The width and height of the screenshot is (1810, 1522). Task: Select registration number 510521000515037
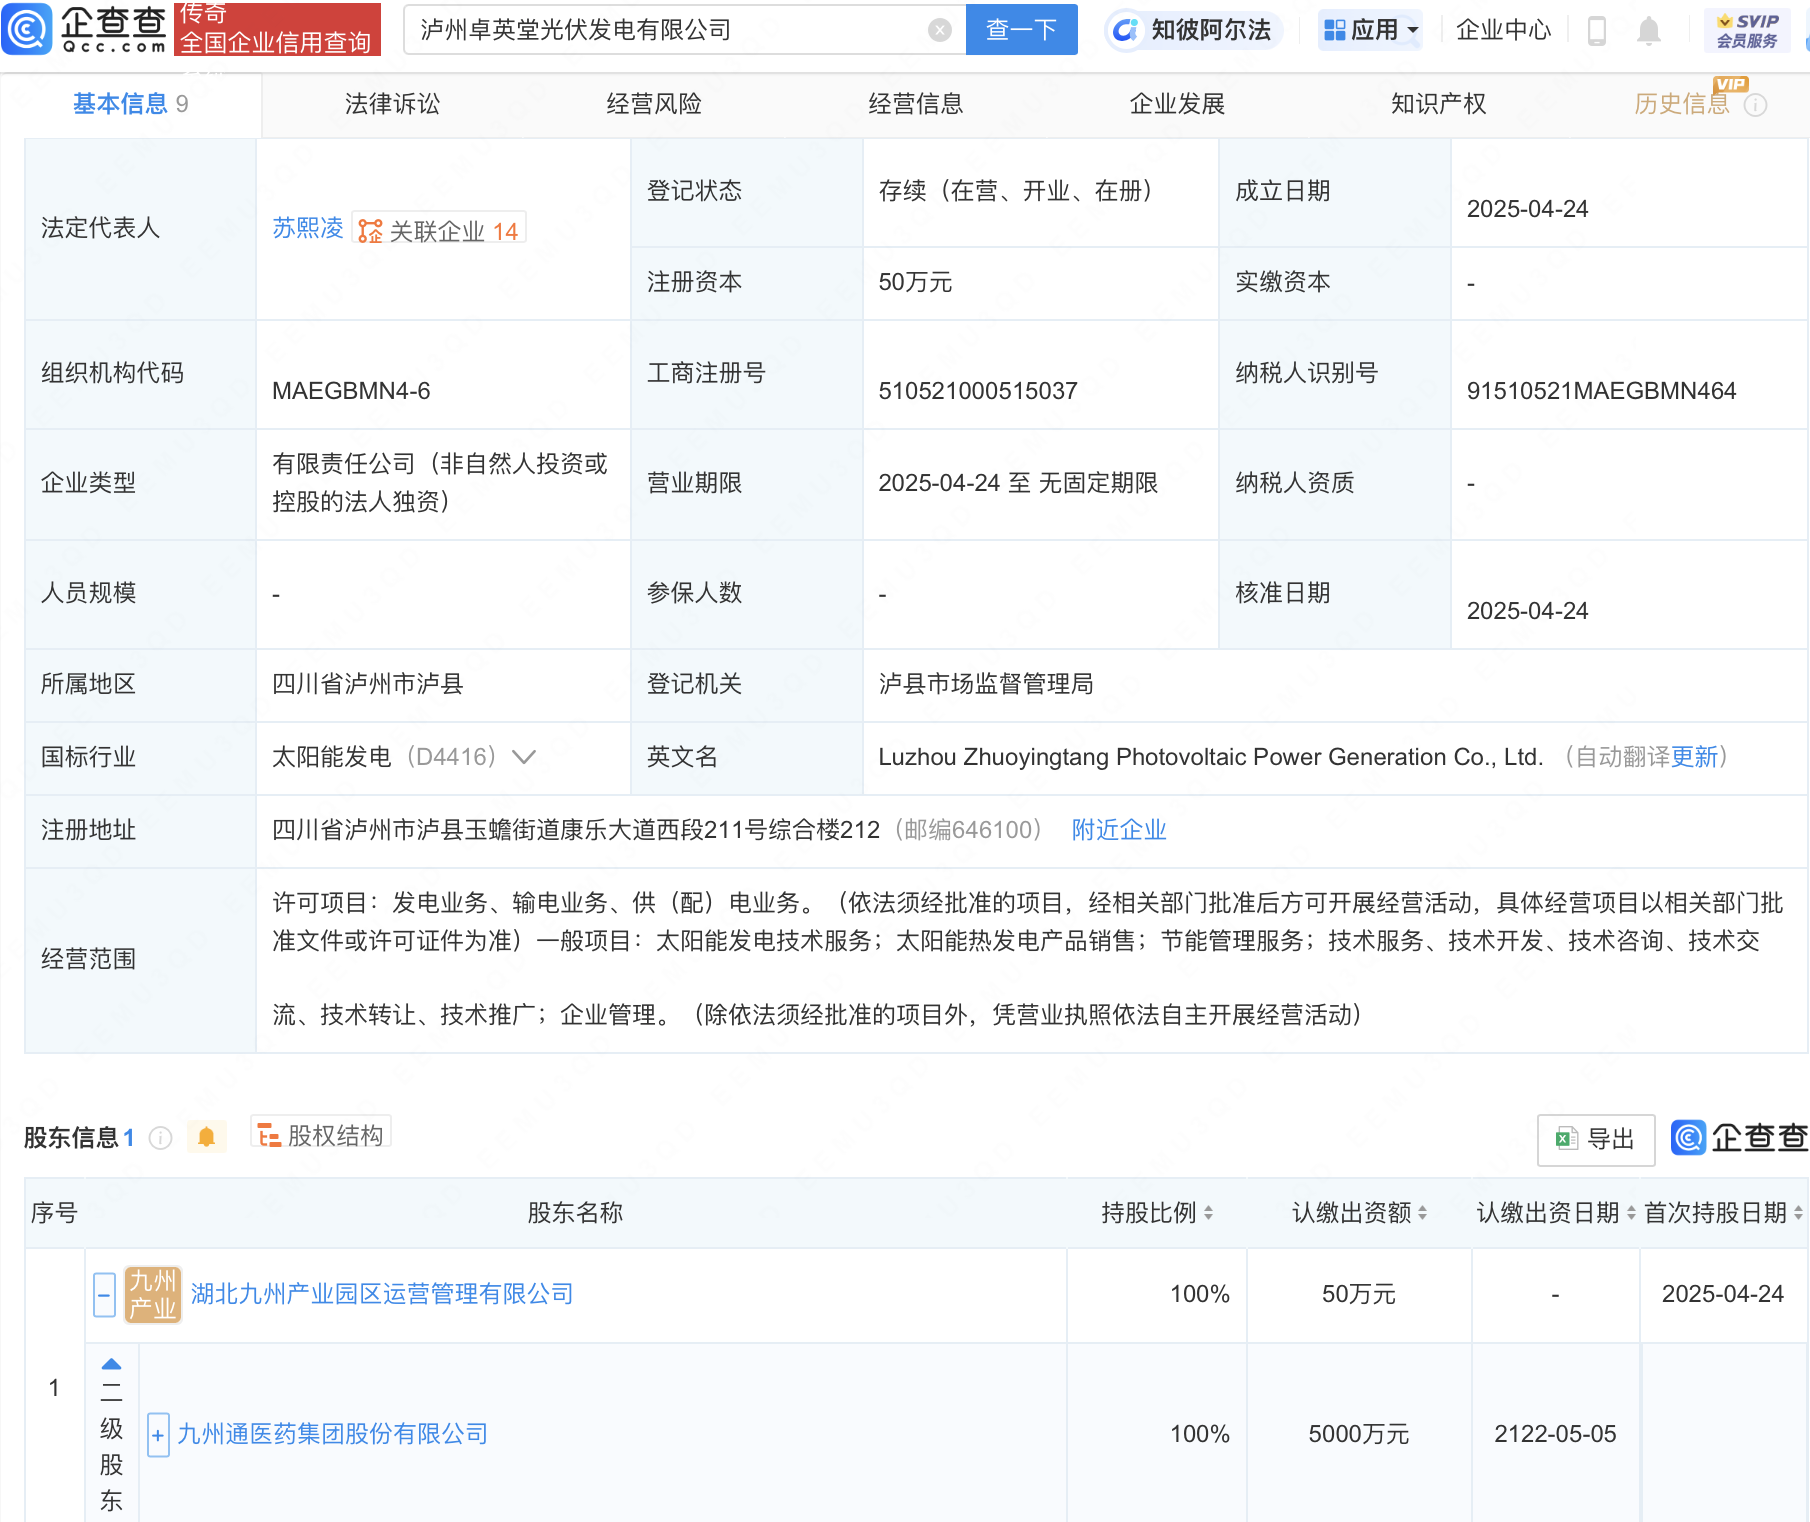pos(978,391)
